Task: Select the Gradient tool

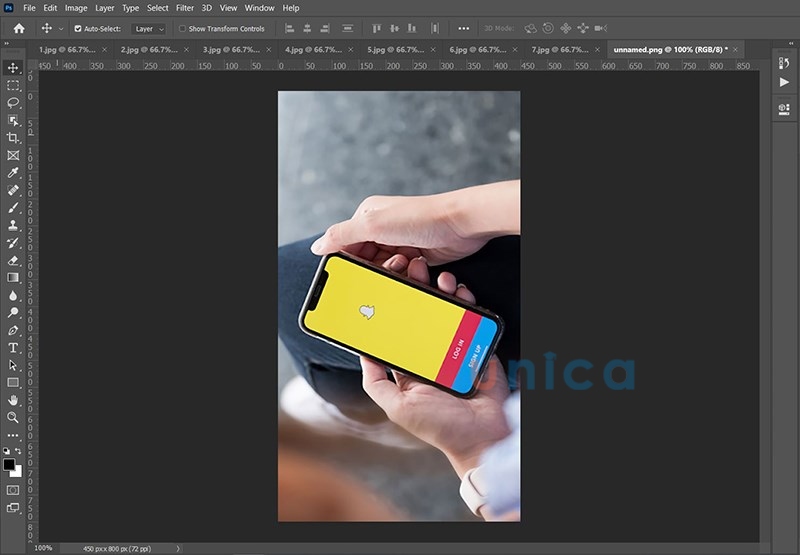Action: pyautogui.click(x=13, y=277)
